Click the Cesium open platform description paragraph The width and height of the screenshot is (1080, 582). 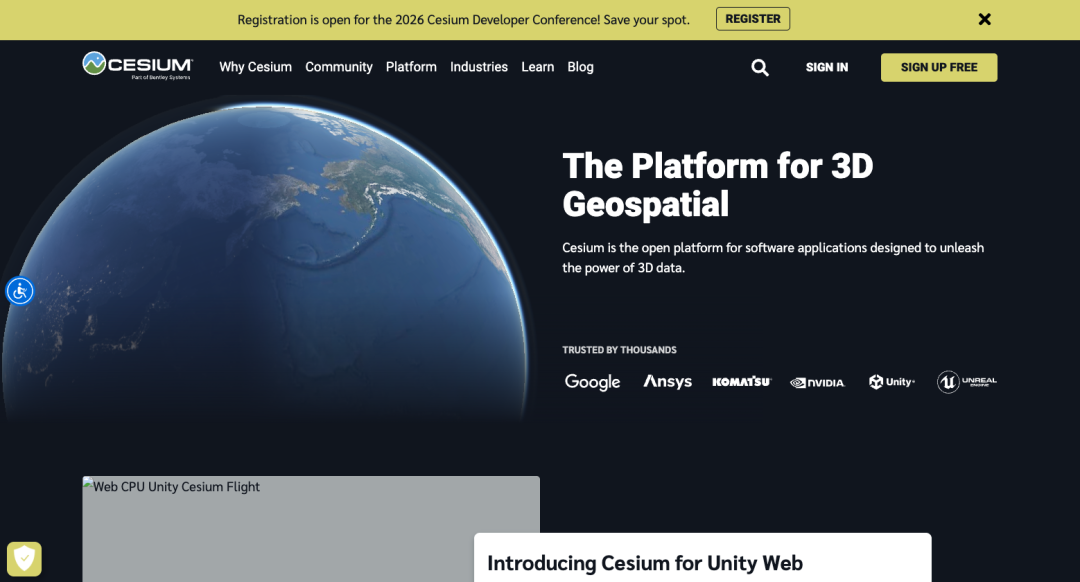tap(773, 258)
